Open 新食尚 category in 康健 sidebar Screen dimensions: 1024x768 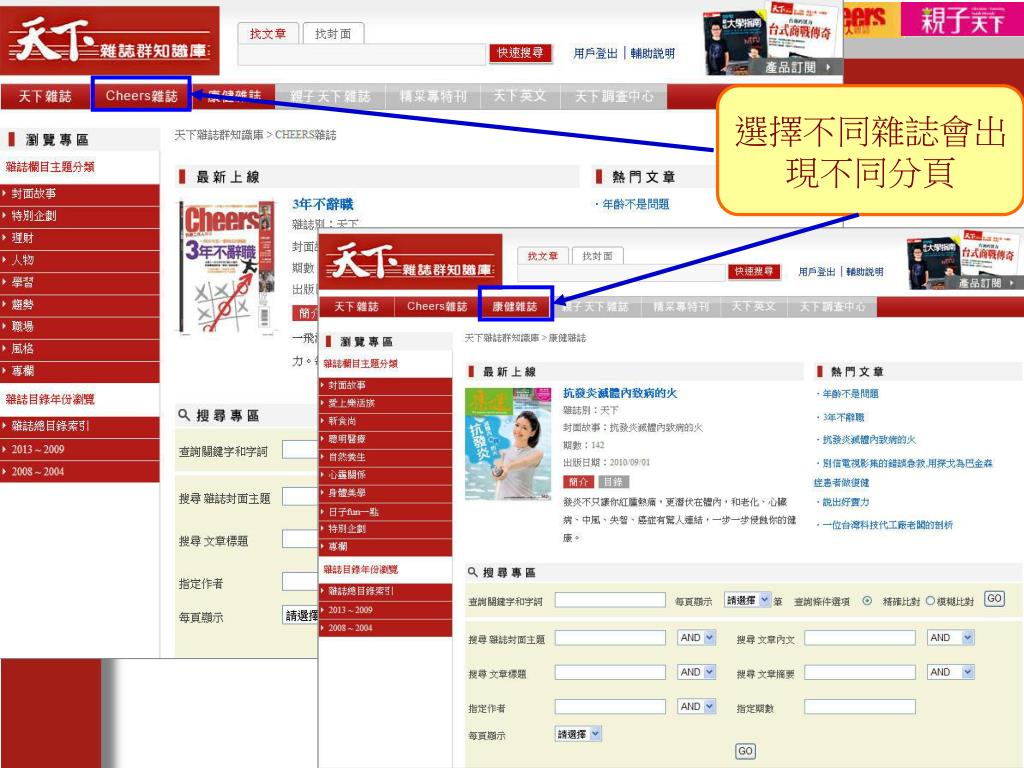[x=386, y=421]
